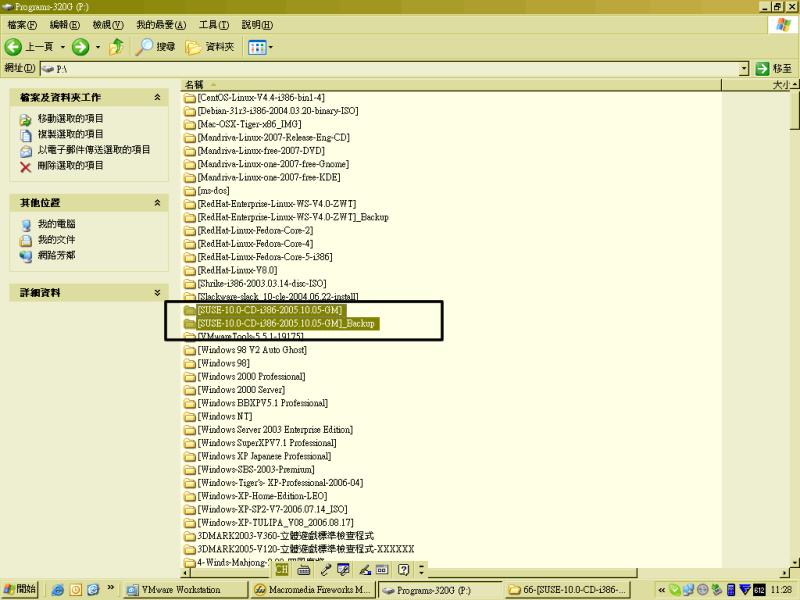Launch Internet Explorer from quick launch

coord(58,590)
